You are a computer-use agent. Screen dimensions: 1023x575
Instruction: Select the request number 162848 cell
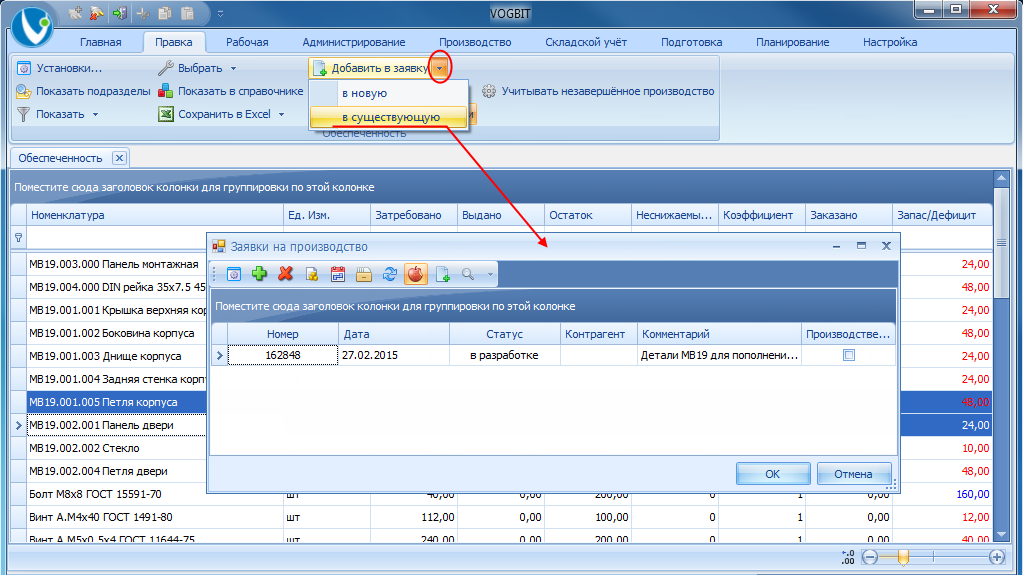[282, 355]
